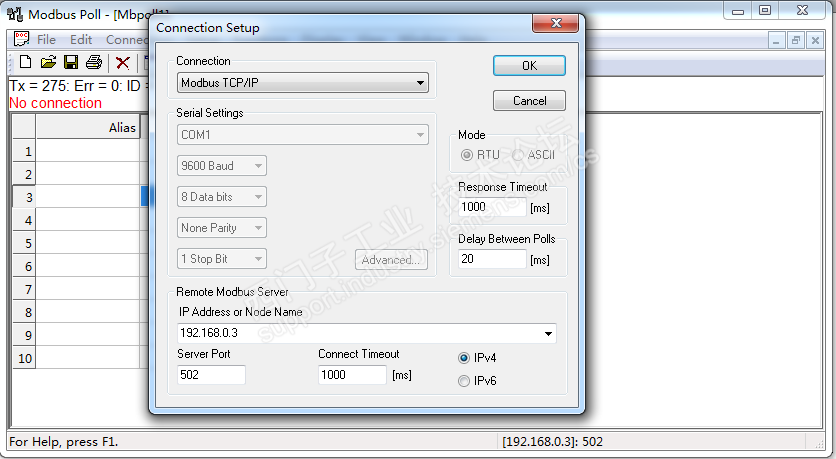This screenshot has height=459, width=836.
Task: Select row 10 header in the table
Action: [x=24, y=358]
